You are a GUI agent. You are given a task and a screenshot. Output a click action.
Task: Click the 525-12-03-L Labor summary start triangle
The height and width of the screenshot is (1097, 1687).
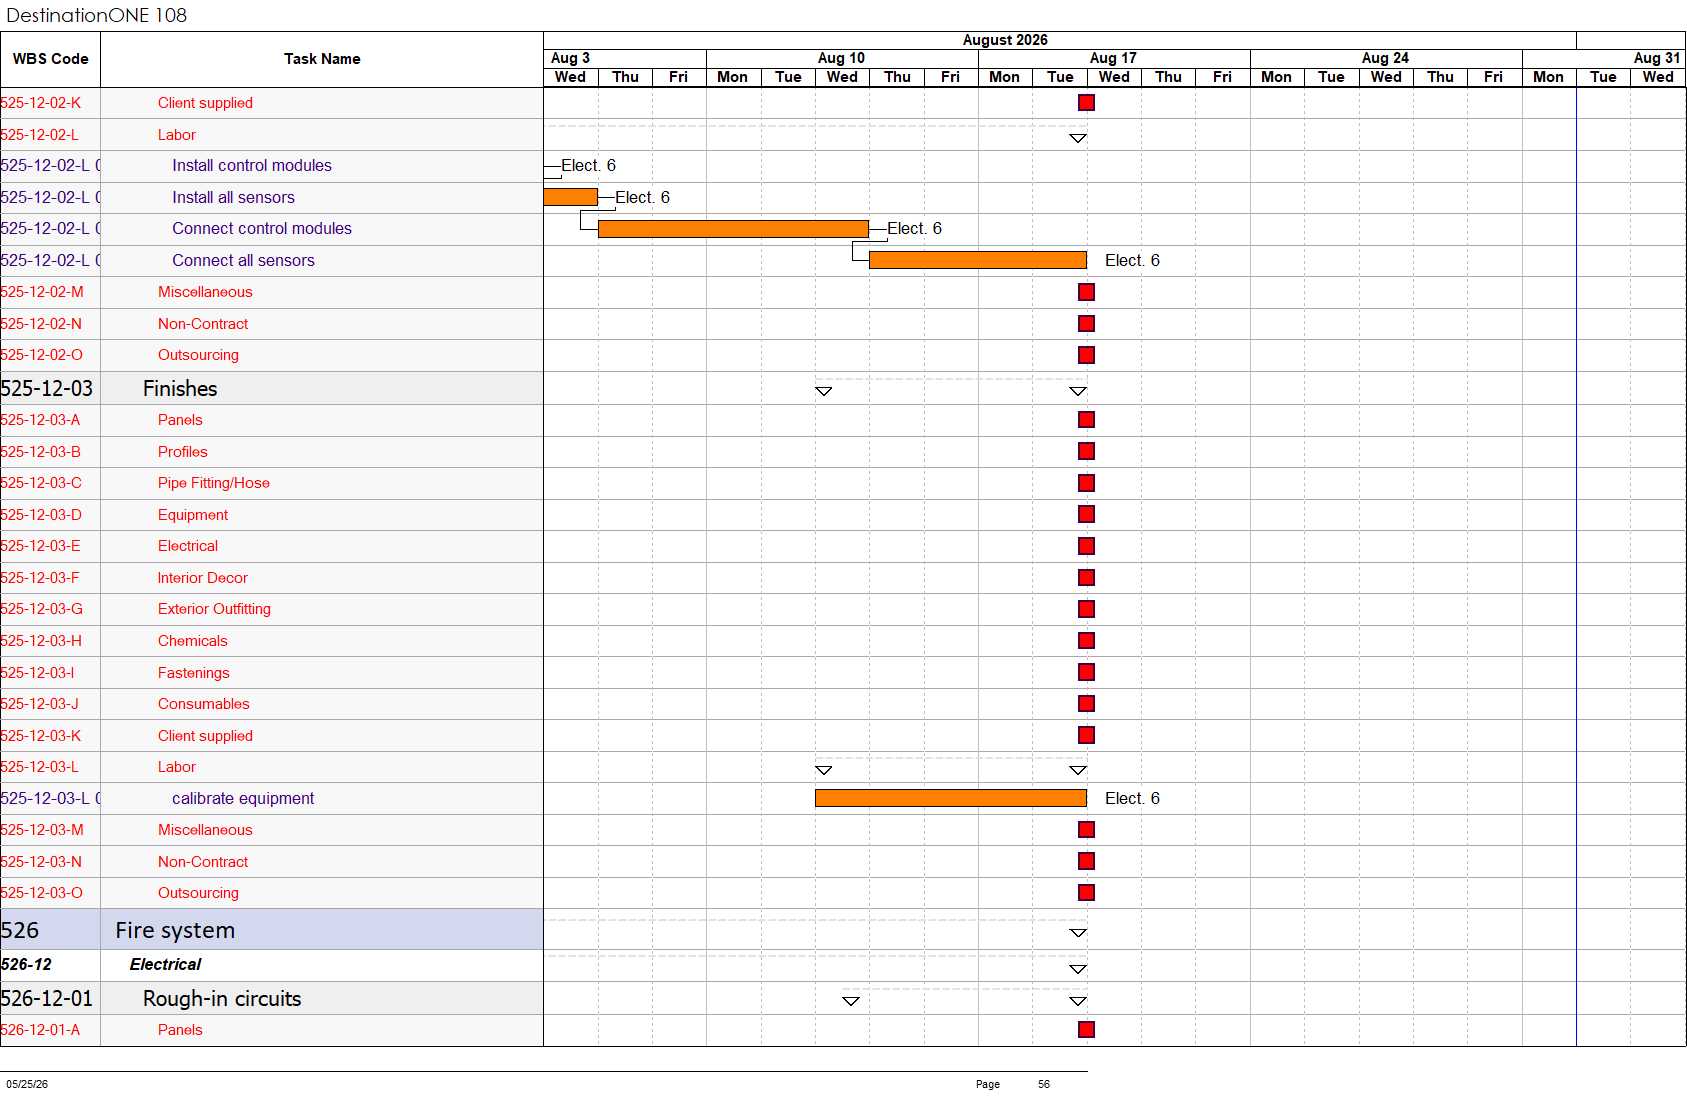(824, 770)
